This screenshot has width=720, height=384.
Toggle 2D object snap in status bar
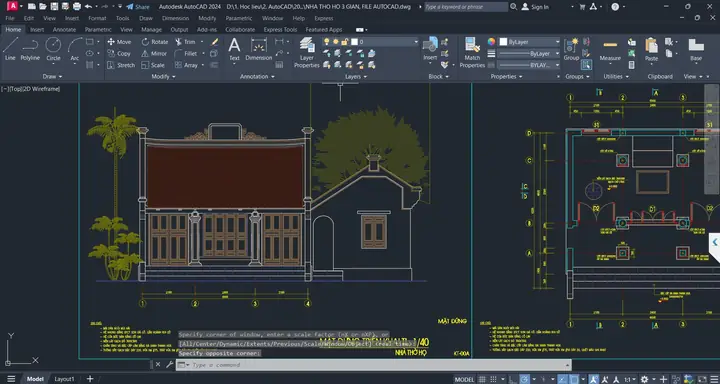pyautogui.click(x=575, y=379)
